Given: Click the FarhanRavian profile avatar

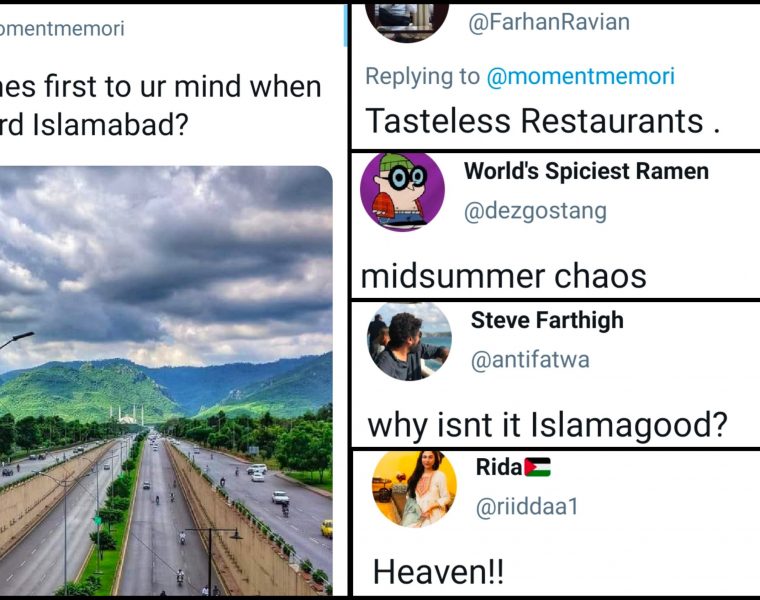Looking at the screenshot, I should [x=407, y=20].
